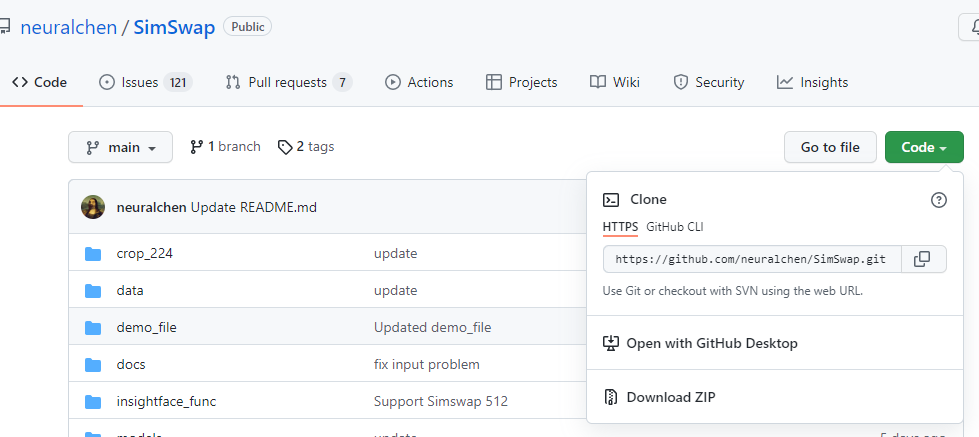Open the crop_224 folder
This screenshot has width=979, height=437.
(x=145, y=253)
